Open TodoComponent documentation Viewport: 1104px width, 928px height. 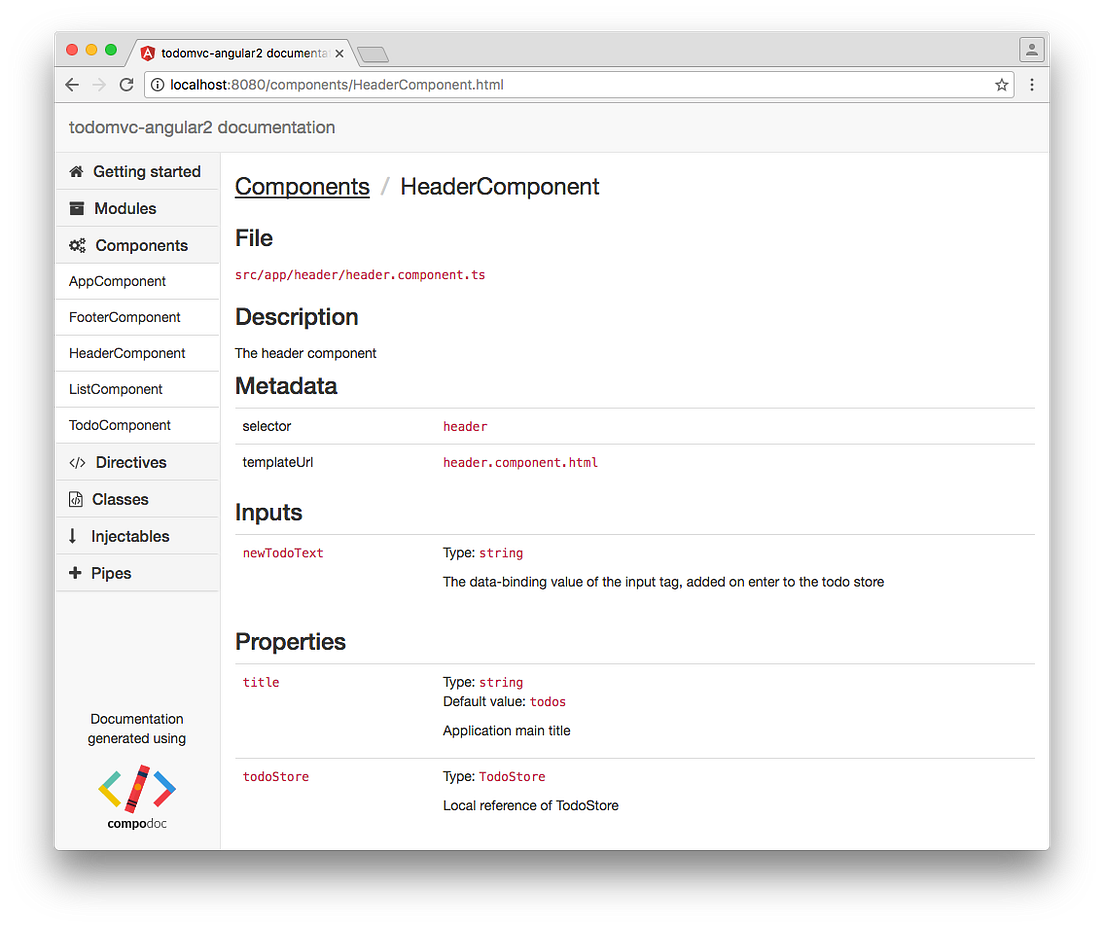[119, 425]
